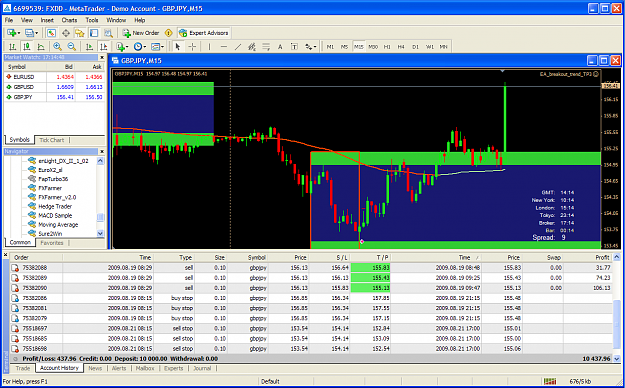Viewport: 625px width, 388px height.
Task: Select the text tool A
Action: 280,47
